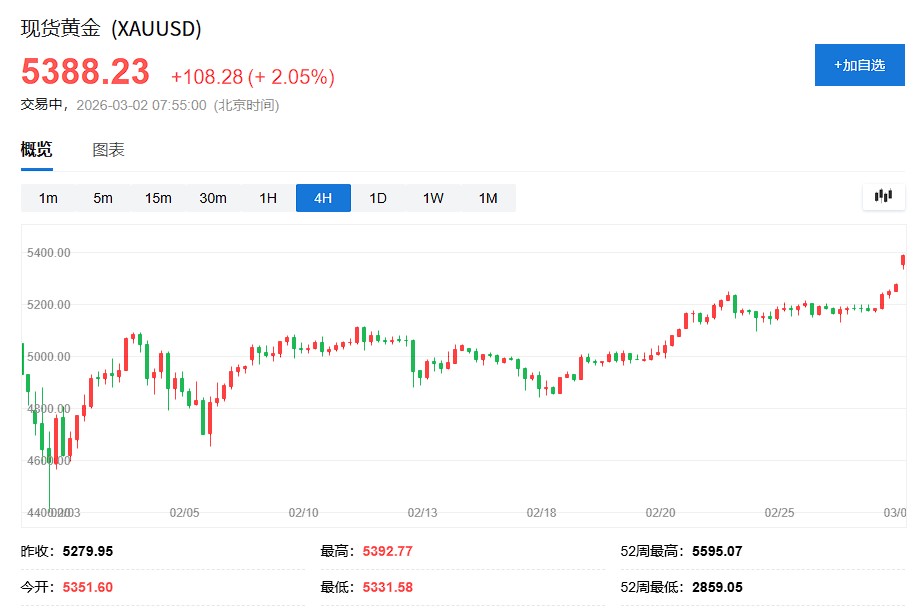Screen dimensions: 920x609
Task: Pick the 1H timeframe
Action: (x=268, y=198)
